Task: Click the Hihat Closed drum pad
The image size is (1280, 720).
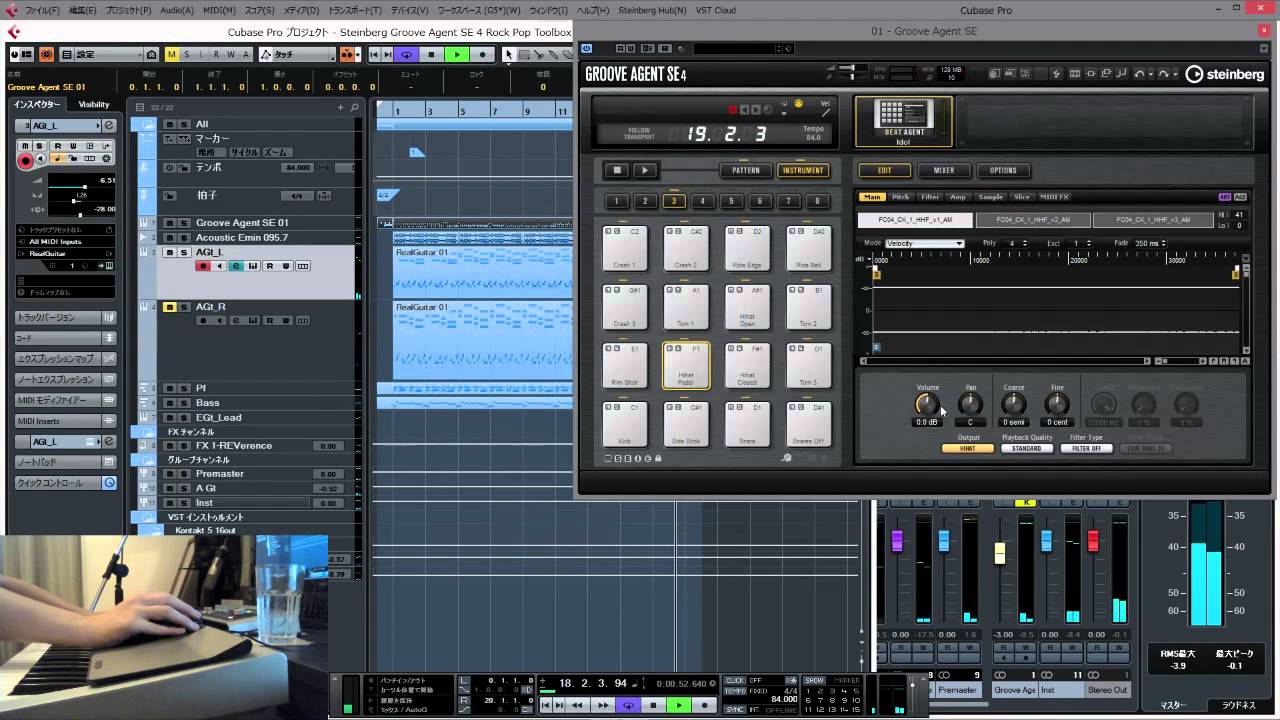Action: [x=748, y=365]
